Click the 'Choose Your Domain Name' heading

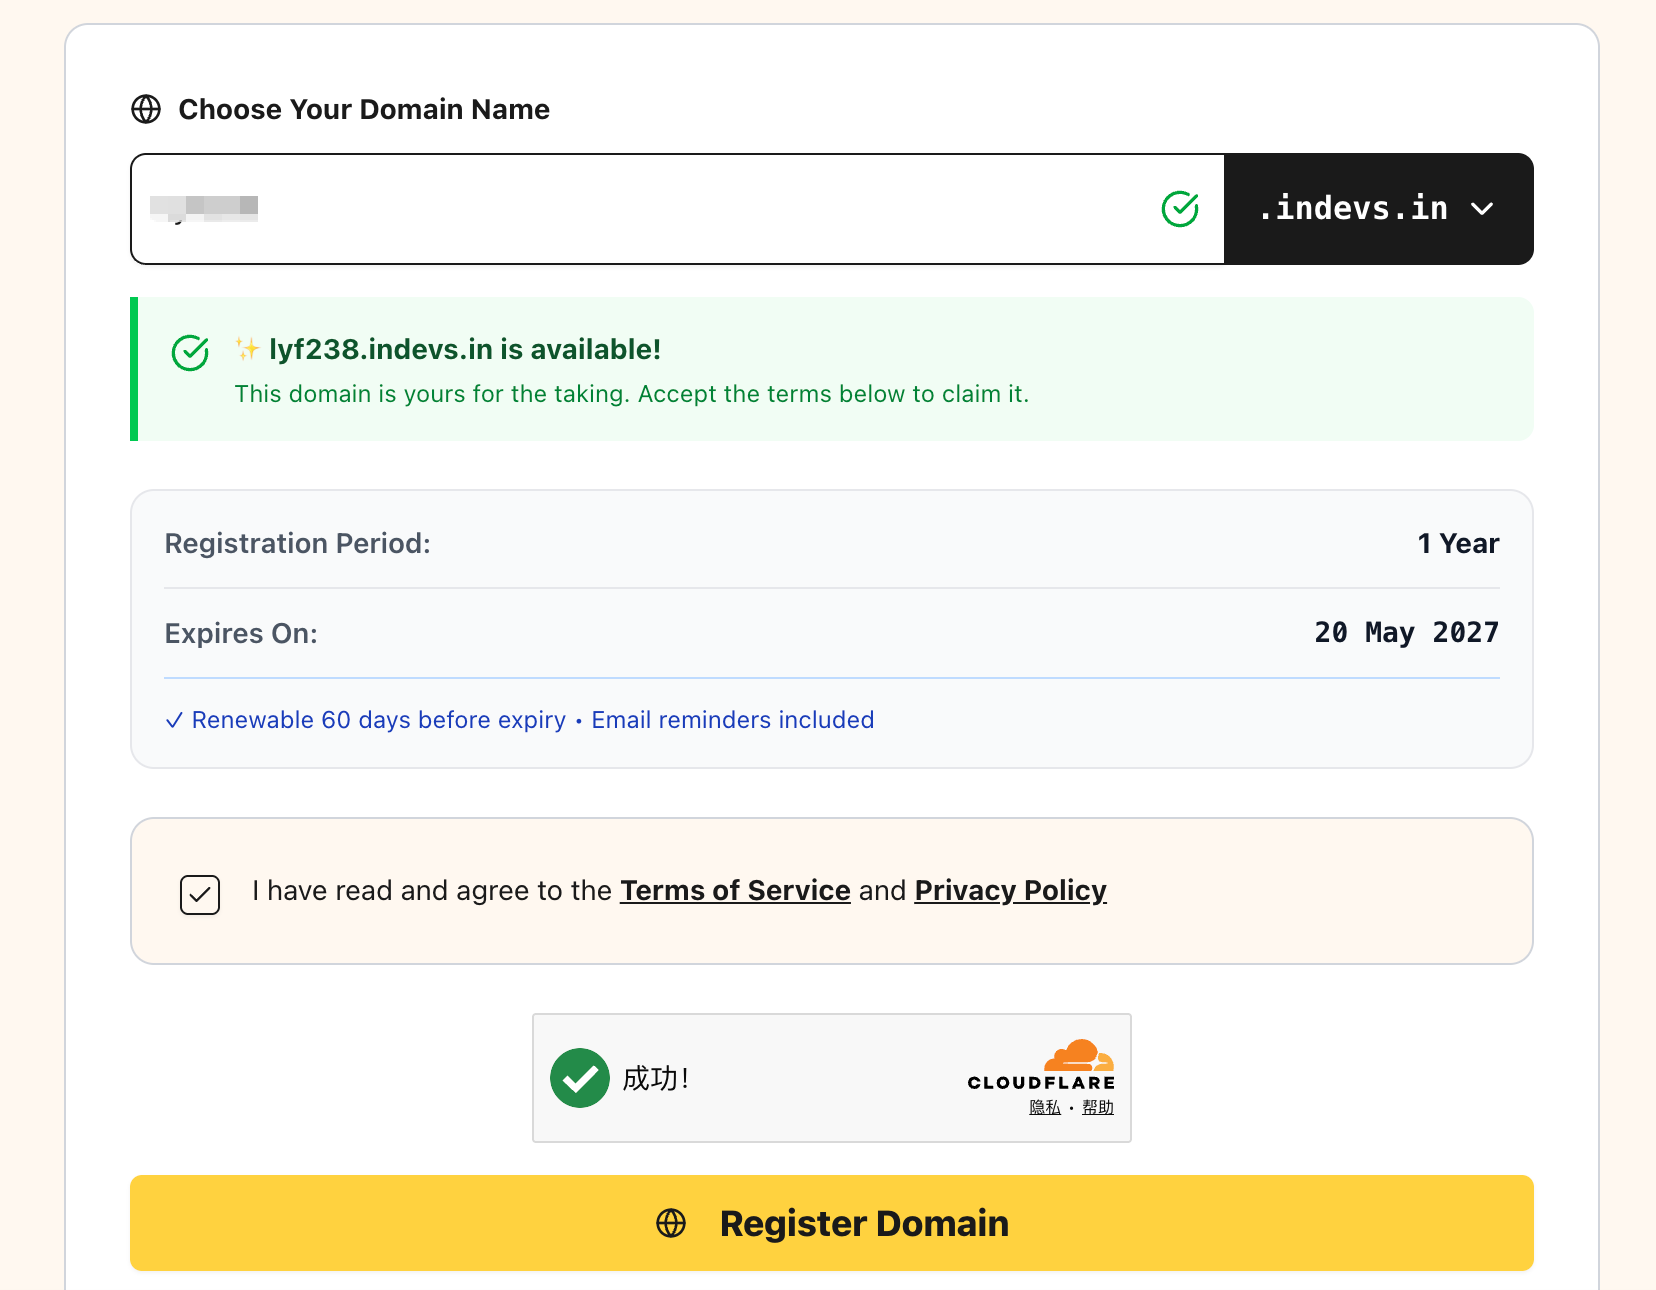pos(364,109)
